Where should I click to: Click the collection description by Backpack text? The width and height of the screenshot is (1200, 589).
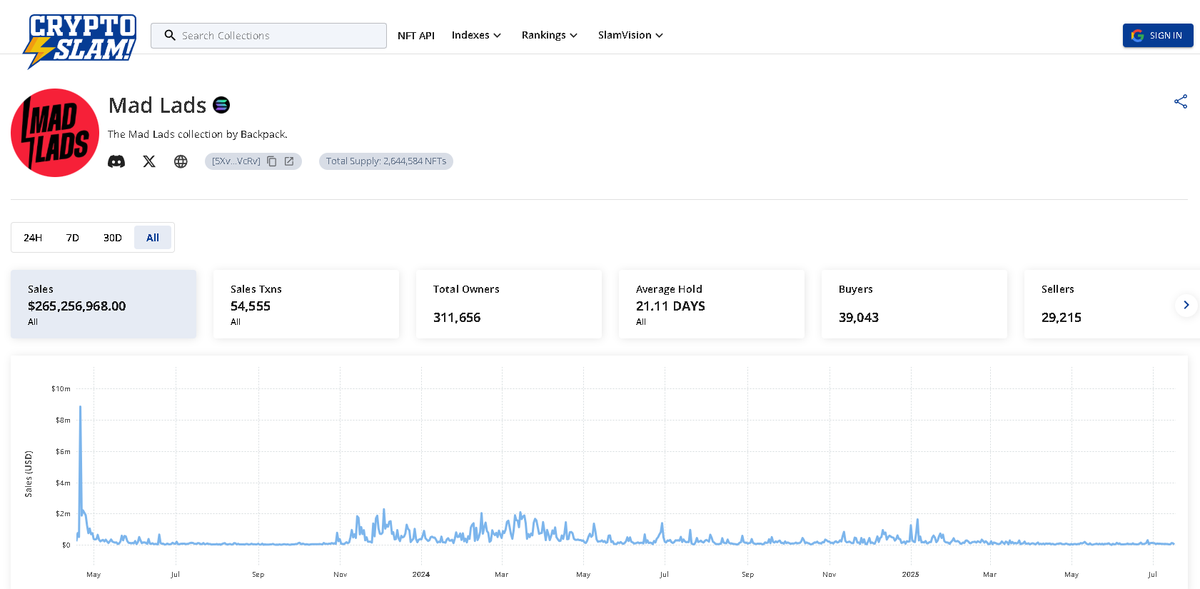(197, 134)
